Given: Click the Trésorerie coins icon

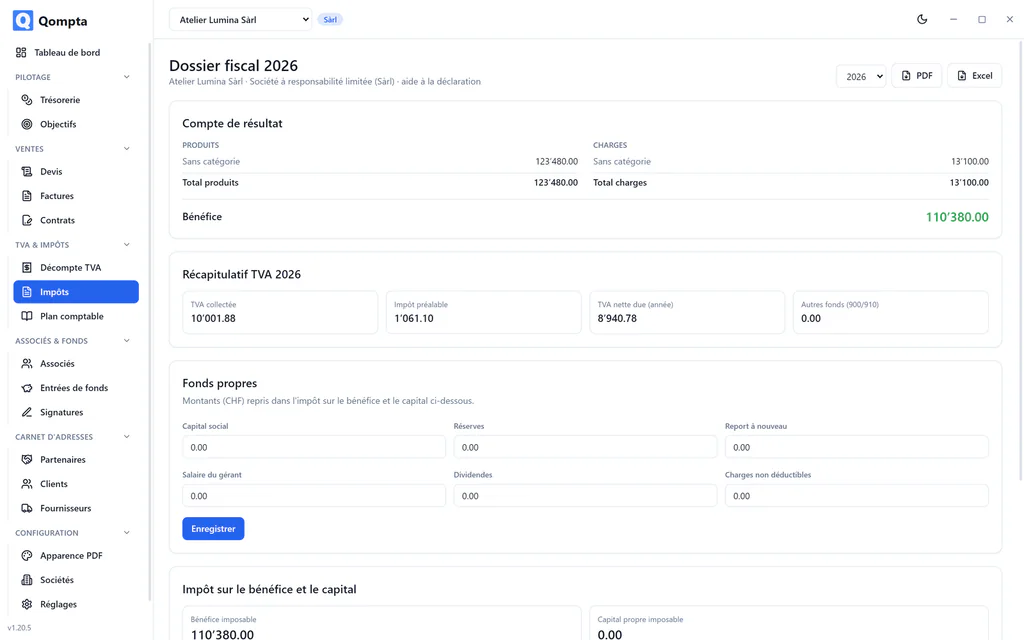Looking at the screenshot, I should [x=27, y=100].
